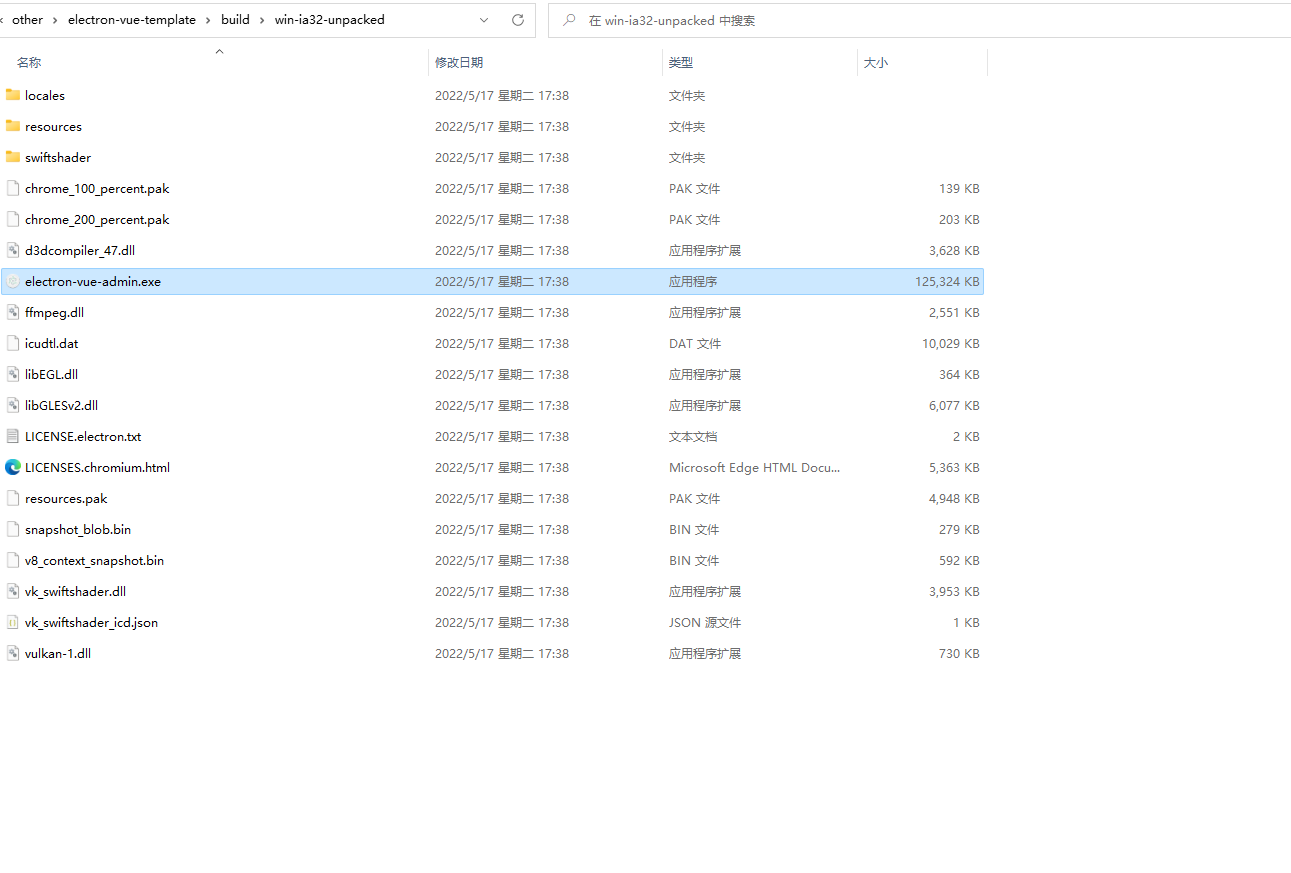Open the address bar history dropdown
The height and width of the screenshot is (873, 1291).
pos(484,20)
